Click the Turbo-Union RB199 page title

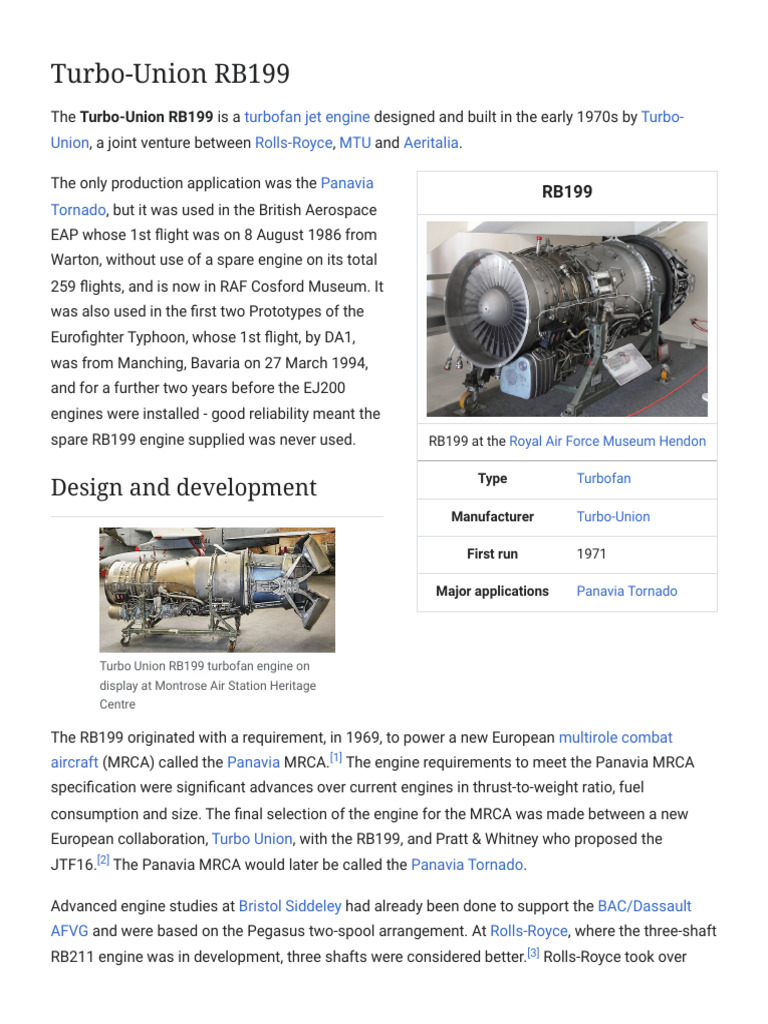pos(170,74)
